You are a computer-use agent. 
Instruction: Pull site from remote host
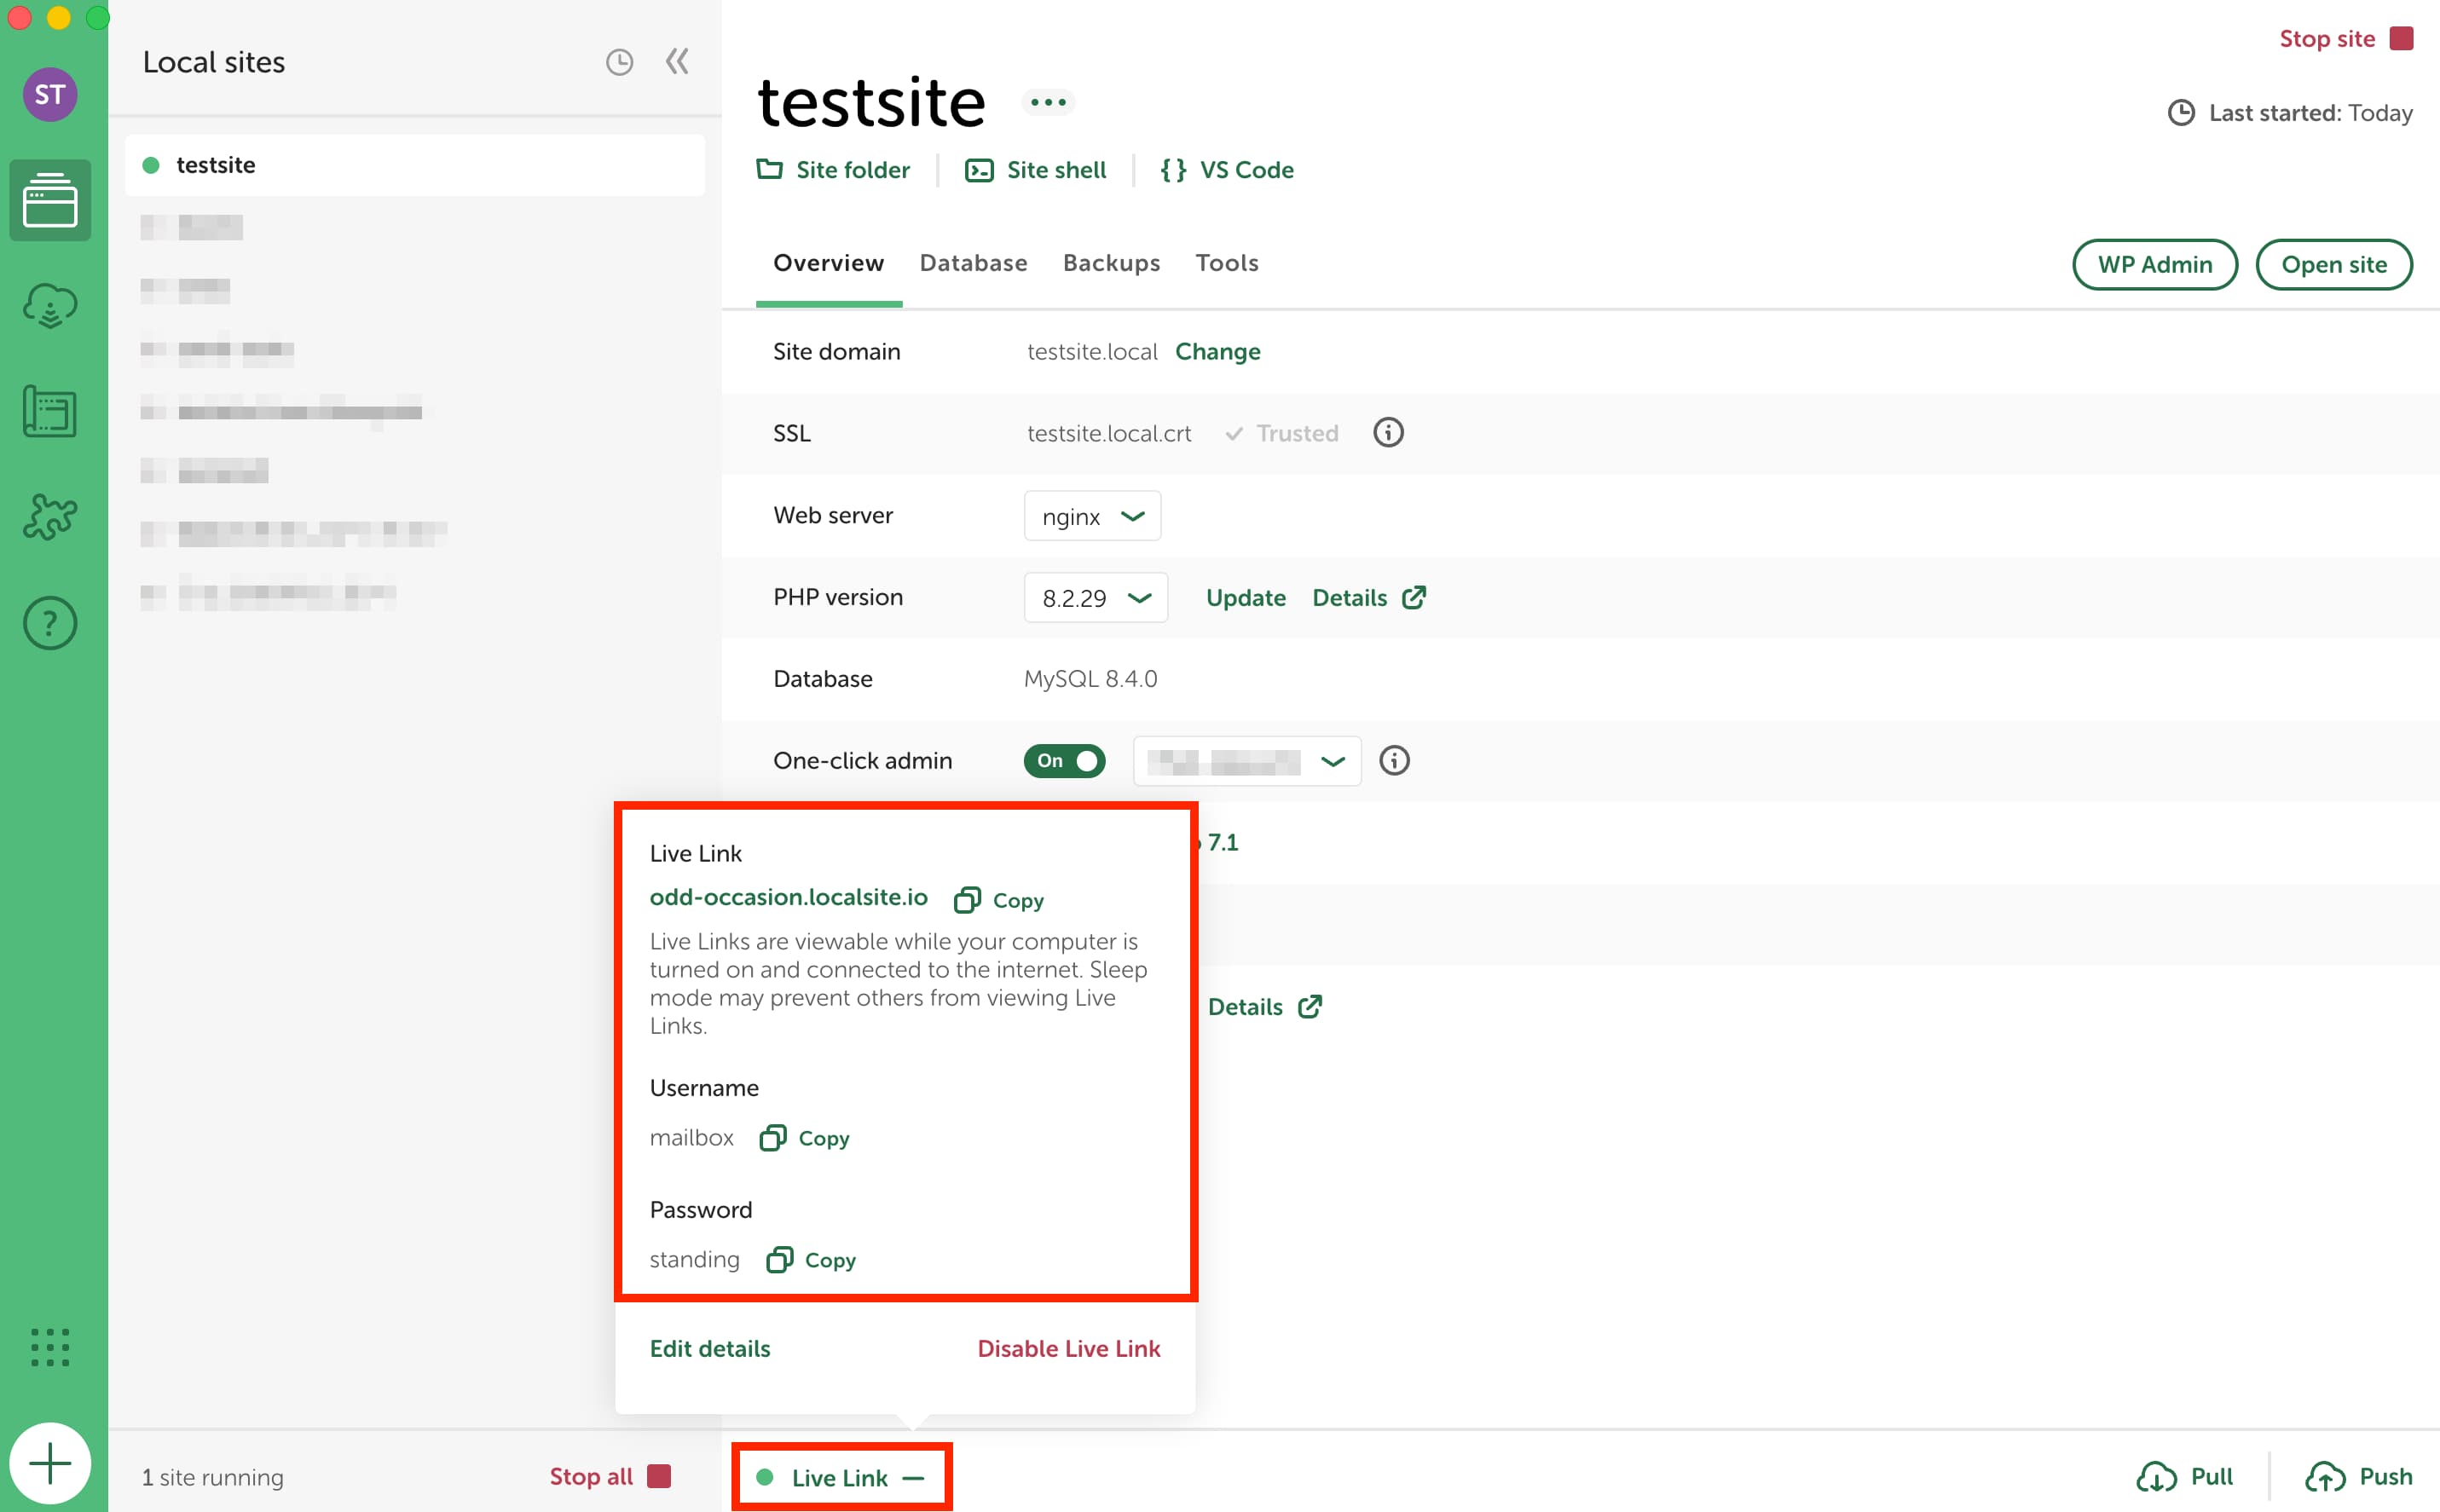click(x=2185, y=1477)
